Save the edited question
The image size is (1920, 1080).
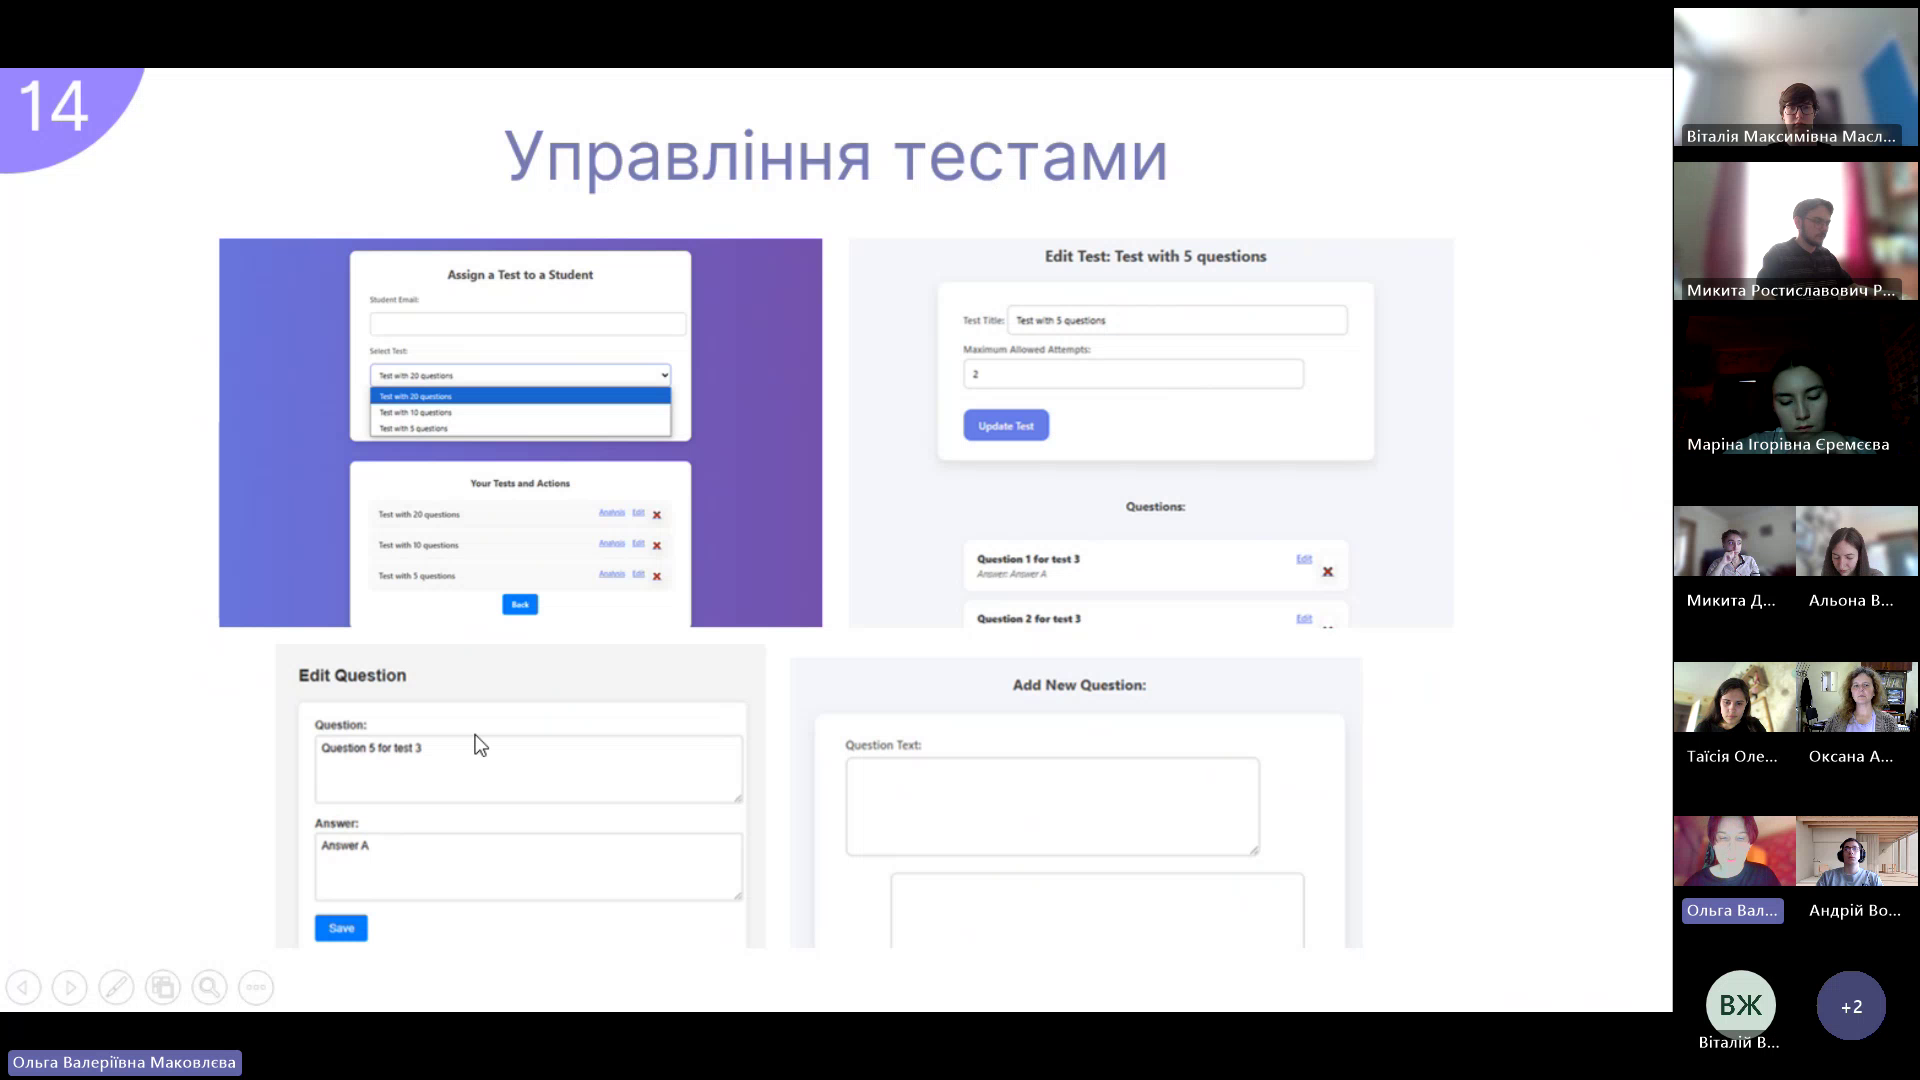pyautogui.click(x=341, y=928)
